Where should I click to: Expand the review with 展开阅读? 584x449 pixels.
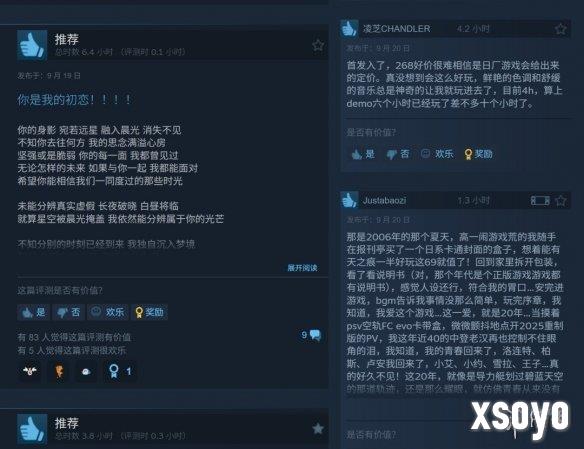point(302,268)
